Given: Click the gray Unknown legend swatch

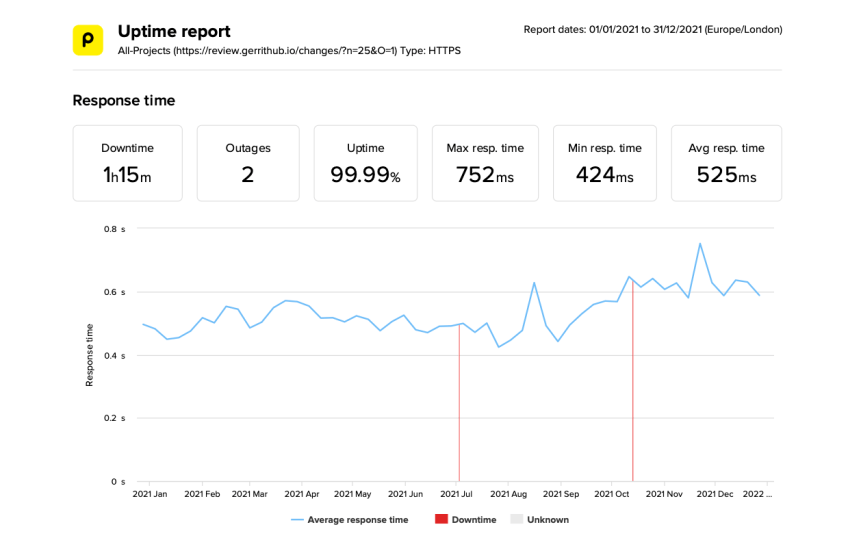Looking at the screenshot, I should tap(516, 520).
